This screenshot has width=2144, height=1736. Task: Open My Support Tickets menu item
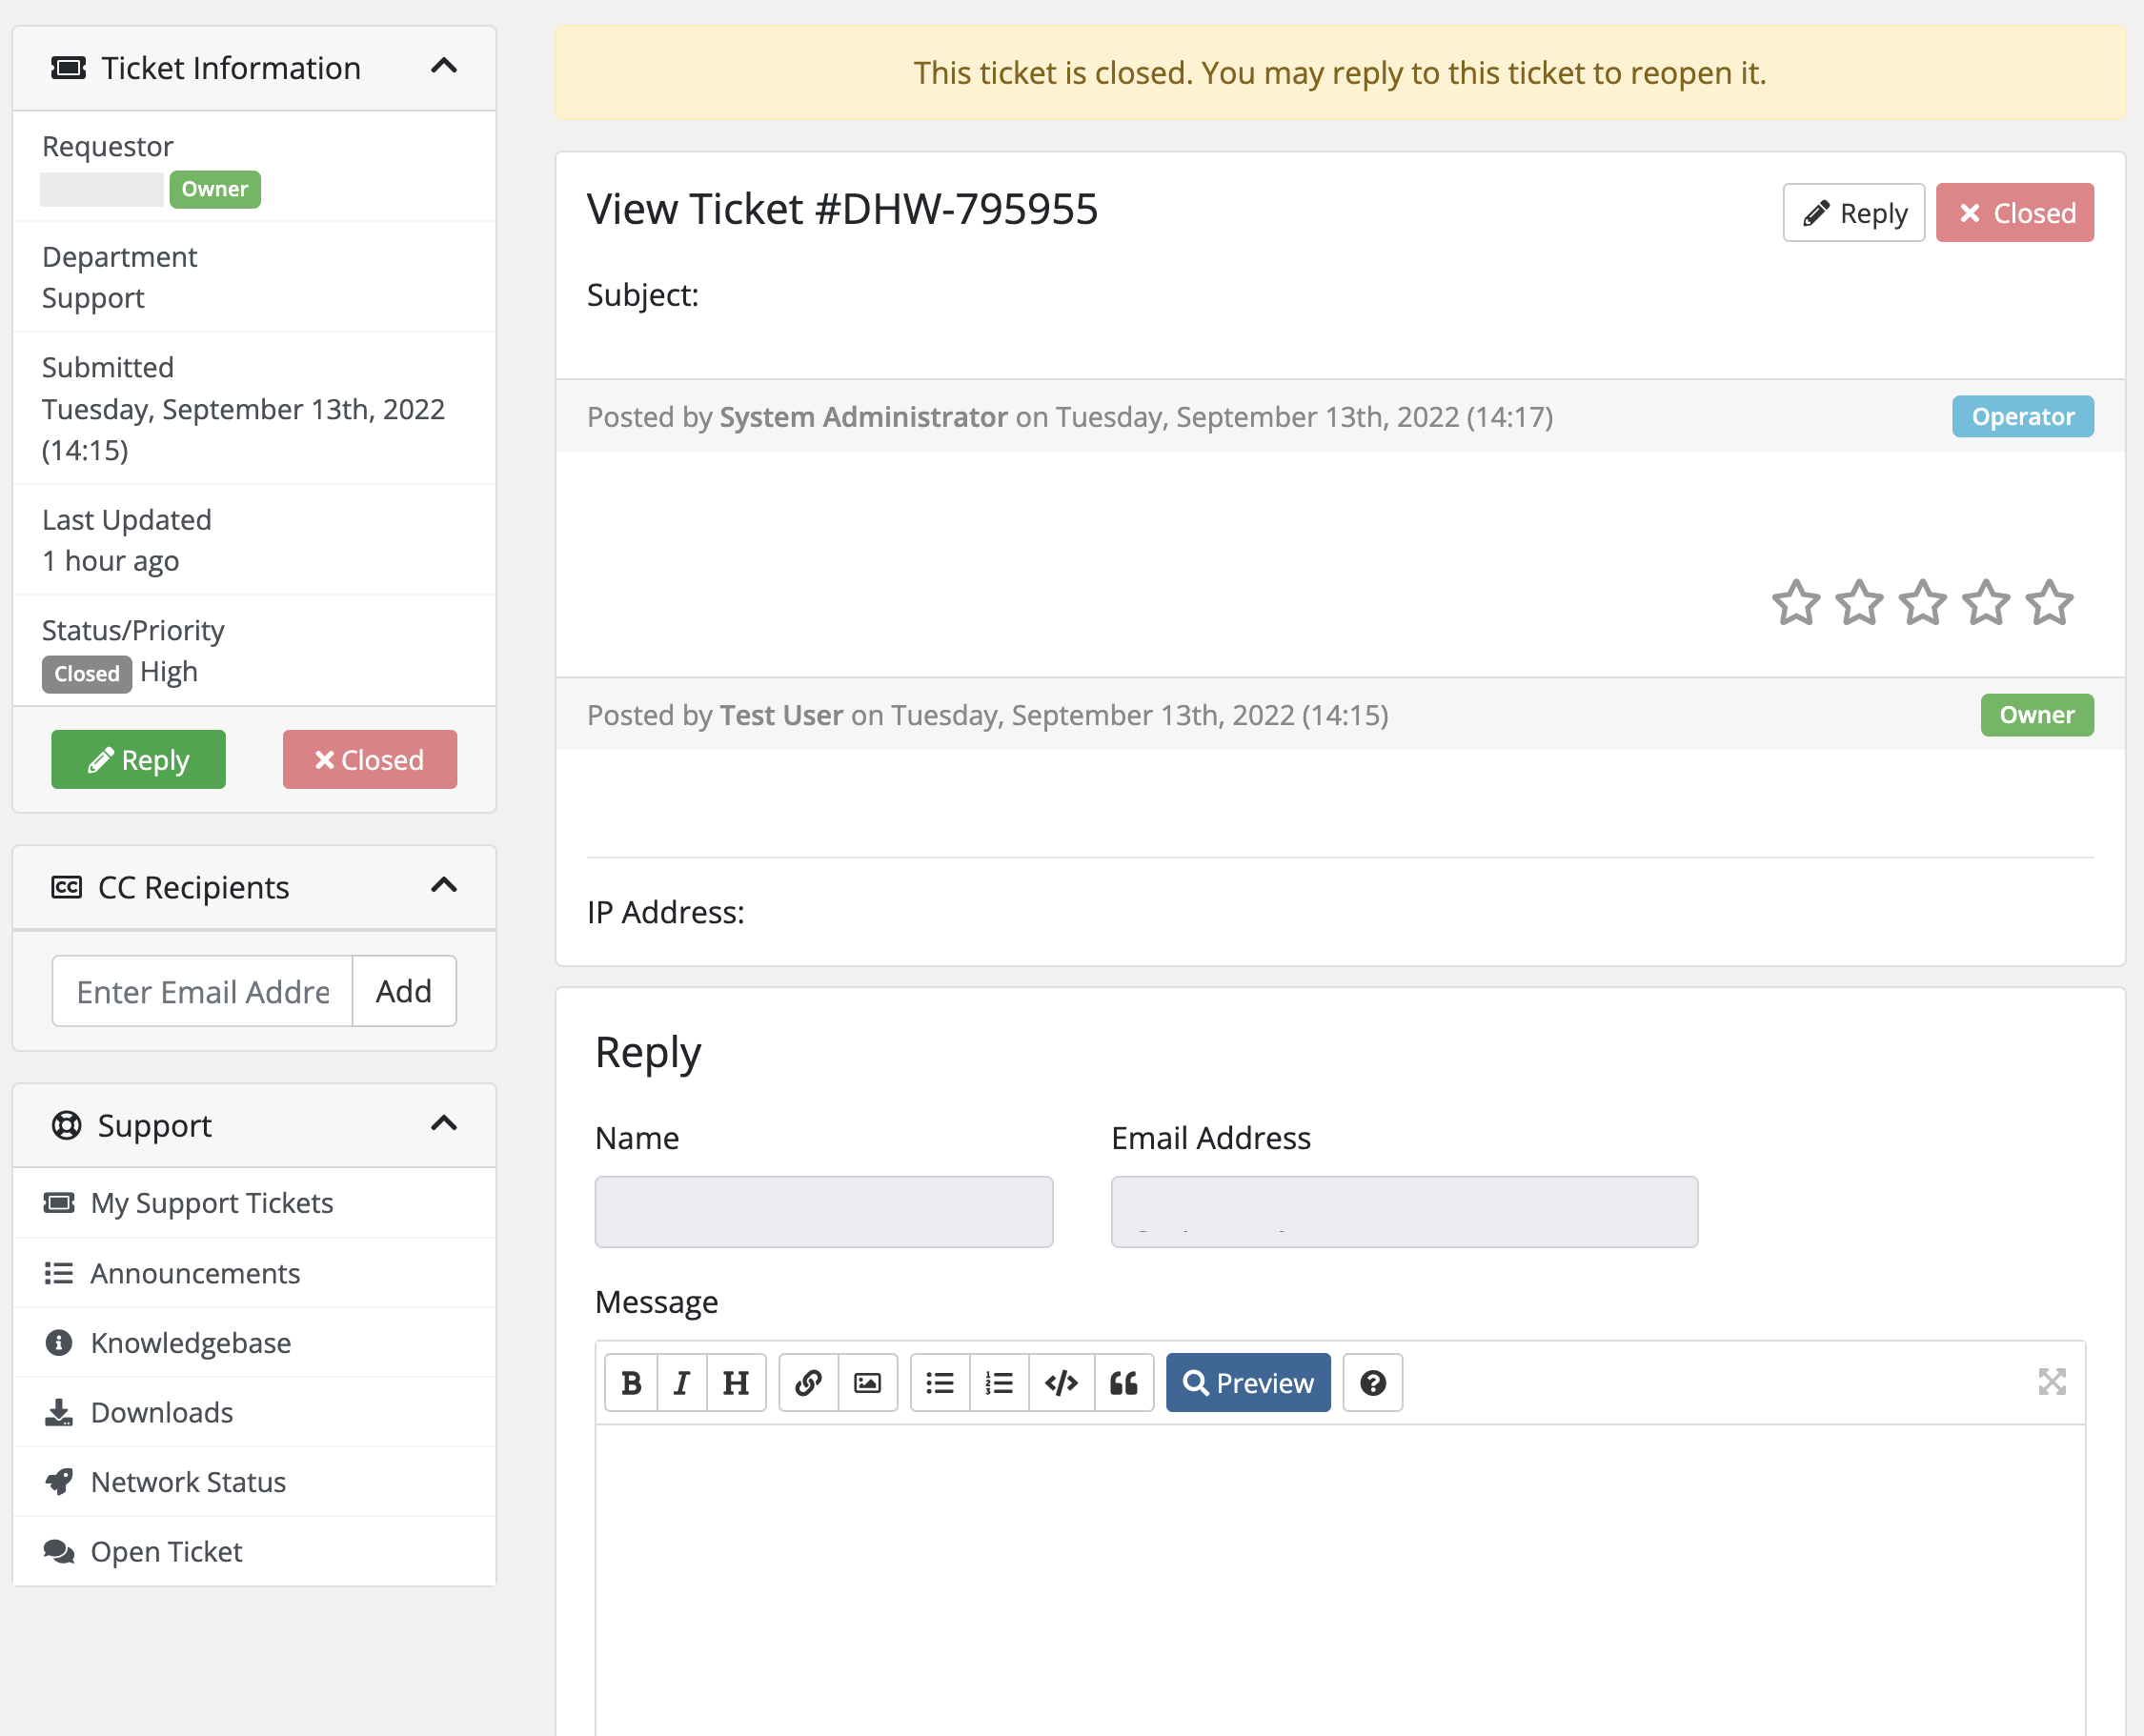[211, 1203]
